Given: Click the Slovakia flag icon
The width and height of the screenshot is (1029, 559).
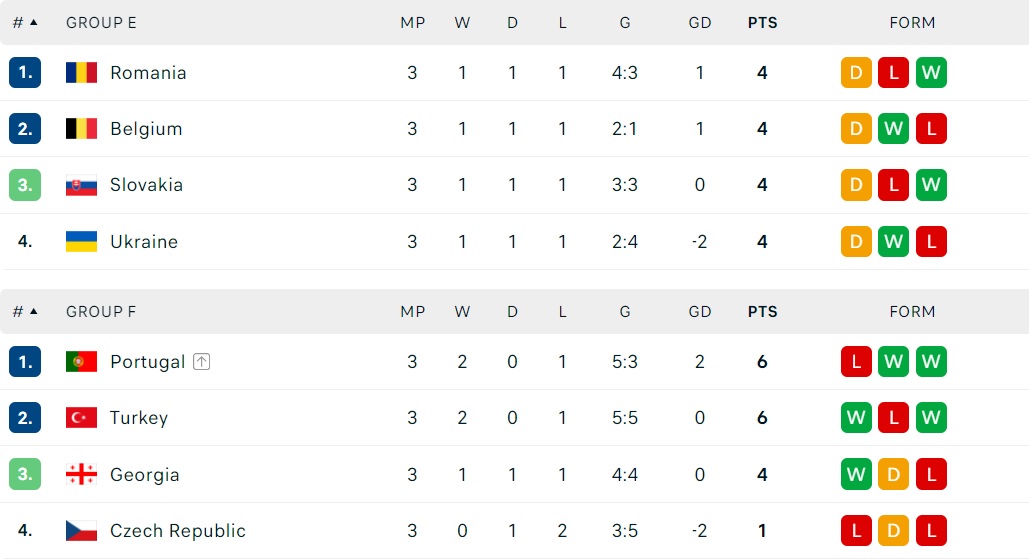Looking at the screenshot, I should [81, 185].
